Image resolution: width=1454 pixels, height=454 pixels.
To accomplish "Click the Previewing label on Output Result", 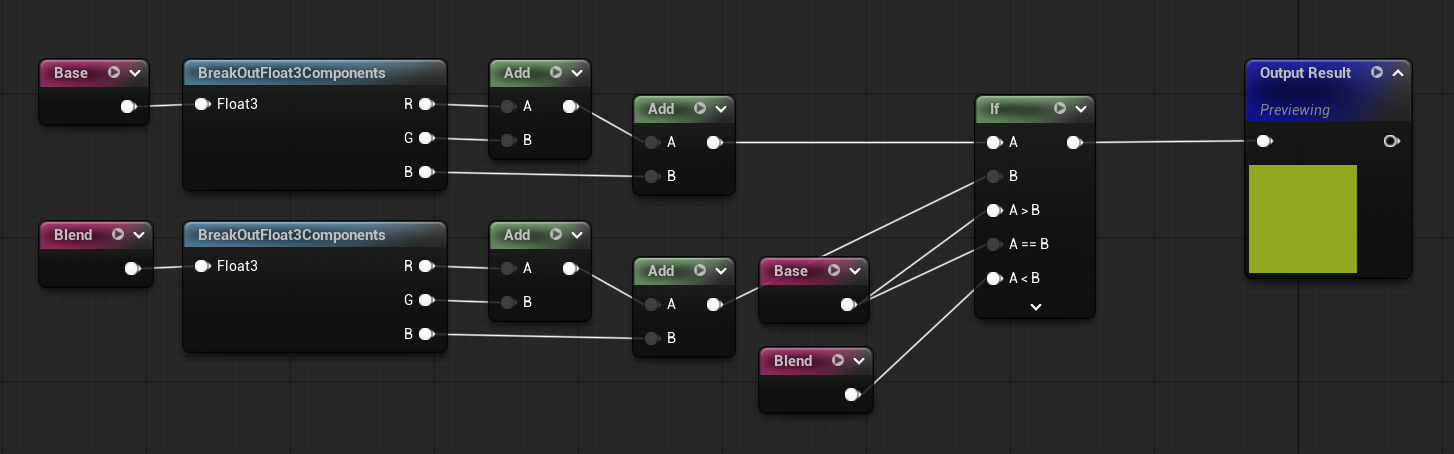I will [1295, 110].
